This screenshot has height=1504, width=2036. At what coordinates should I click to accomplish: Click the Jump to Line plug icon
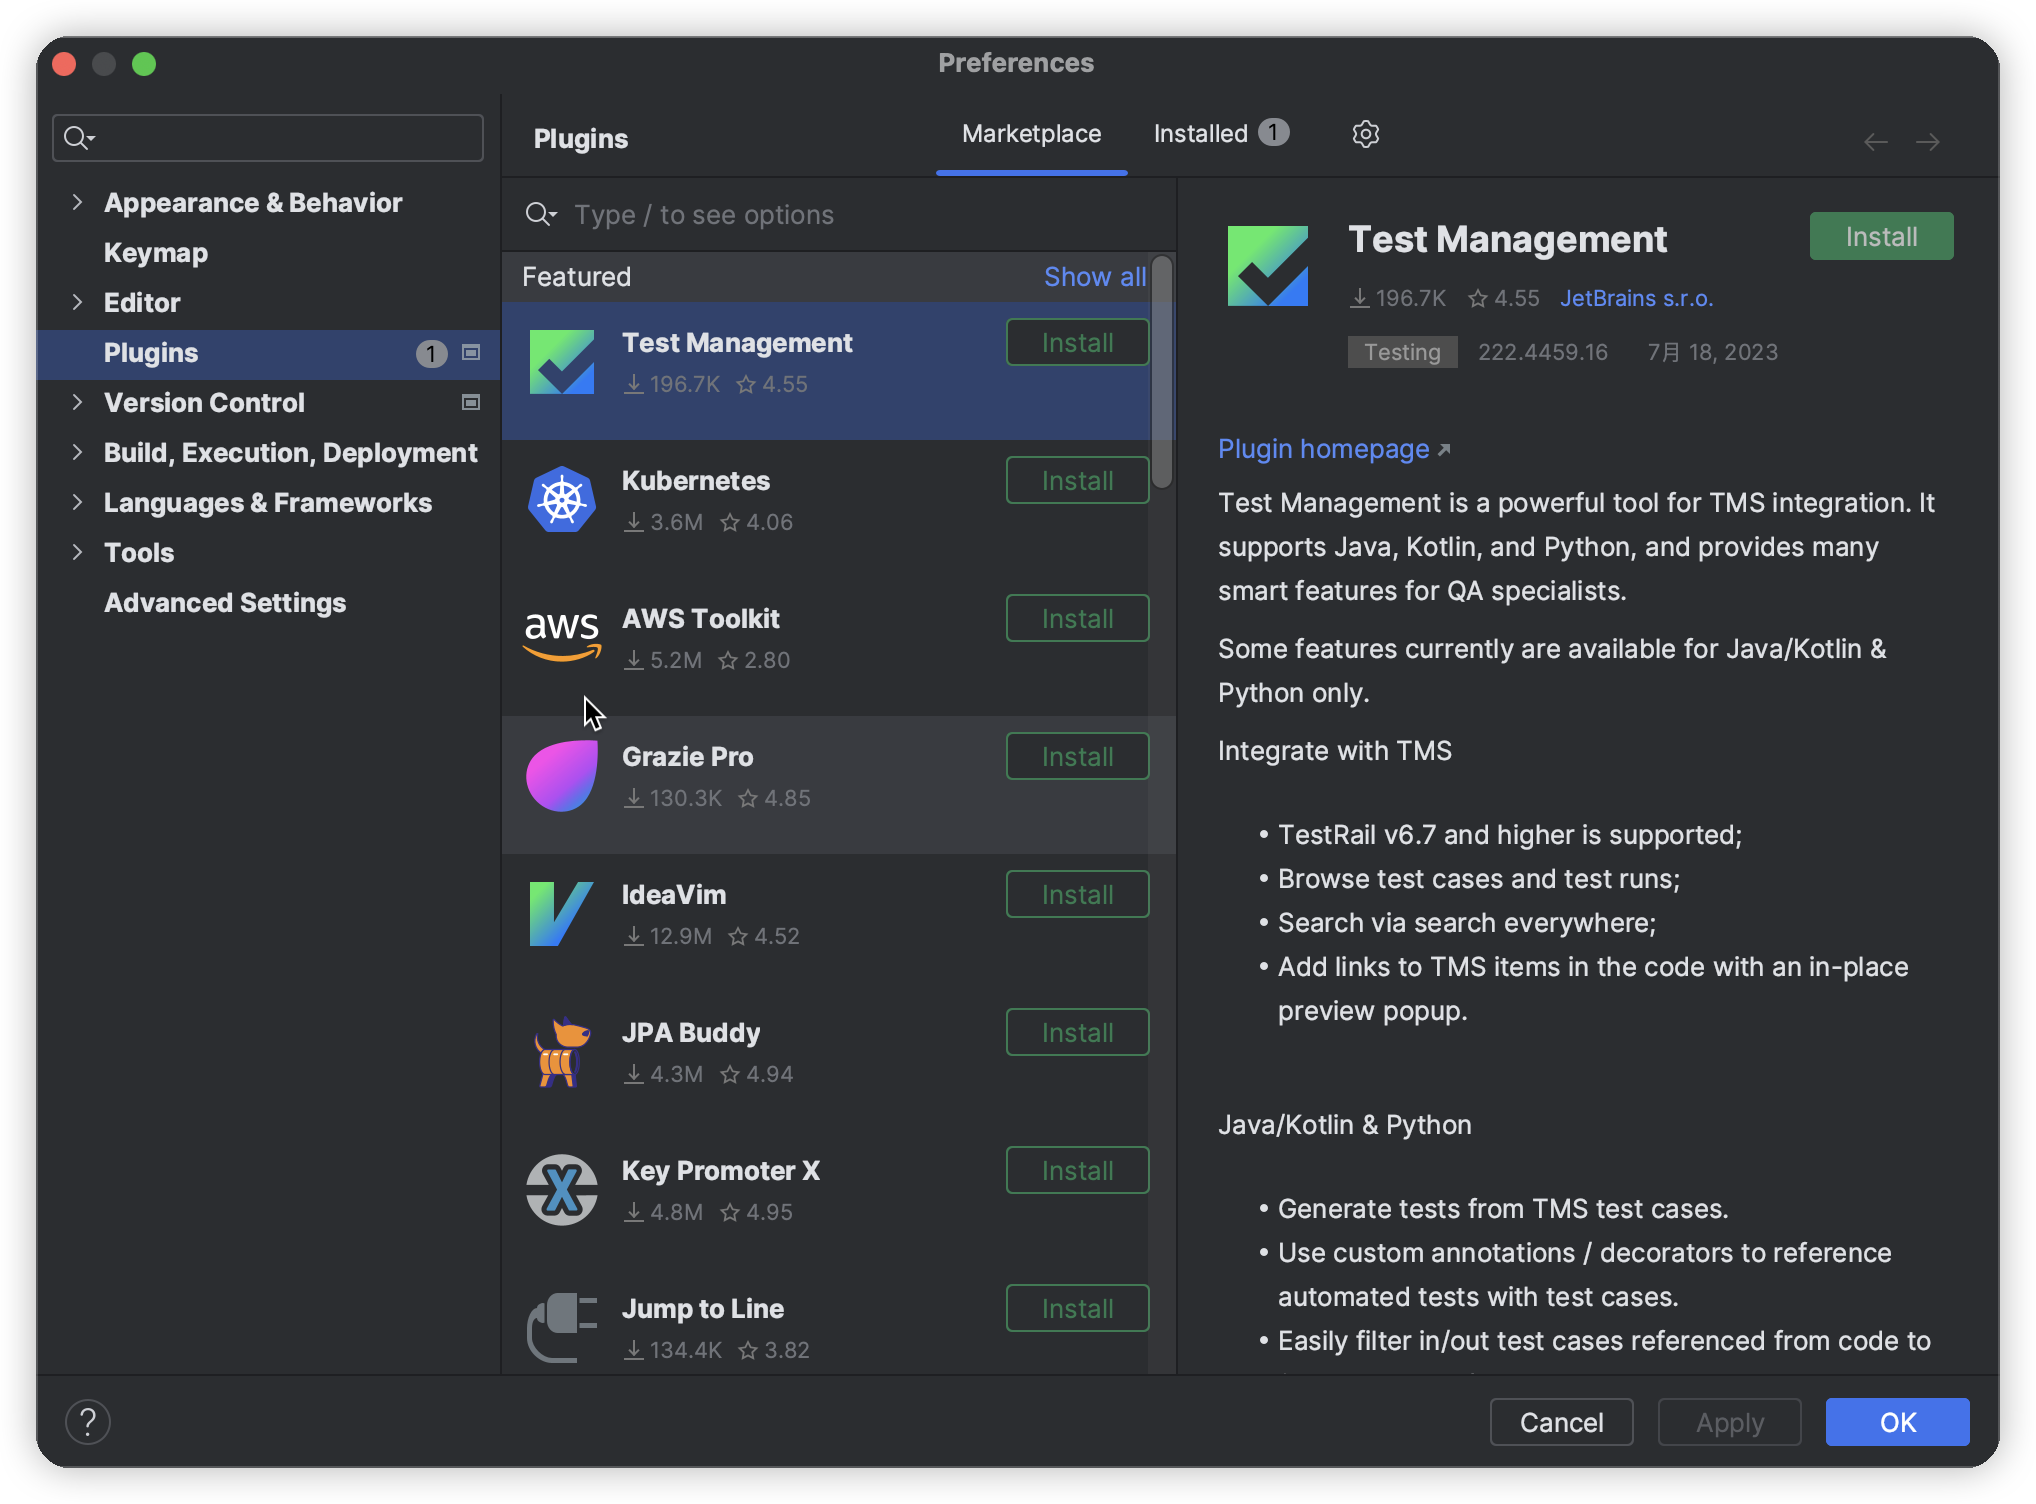[x=562, y=1328]
